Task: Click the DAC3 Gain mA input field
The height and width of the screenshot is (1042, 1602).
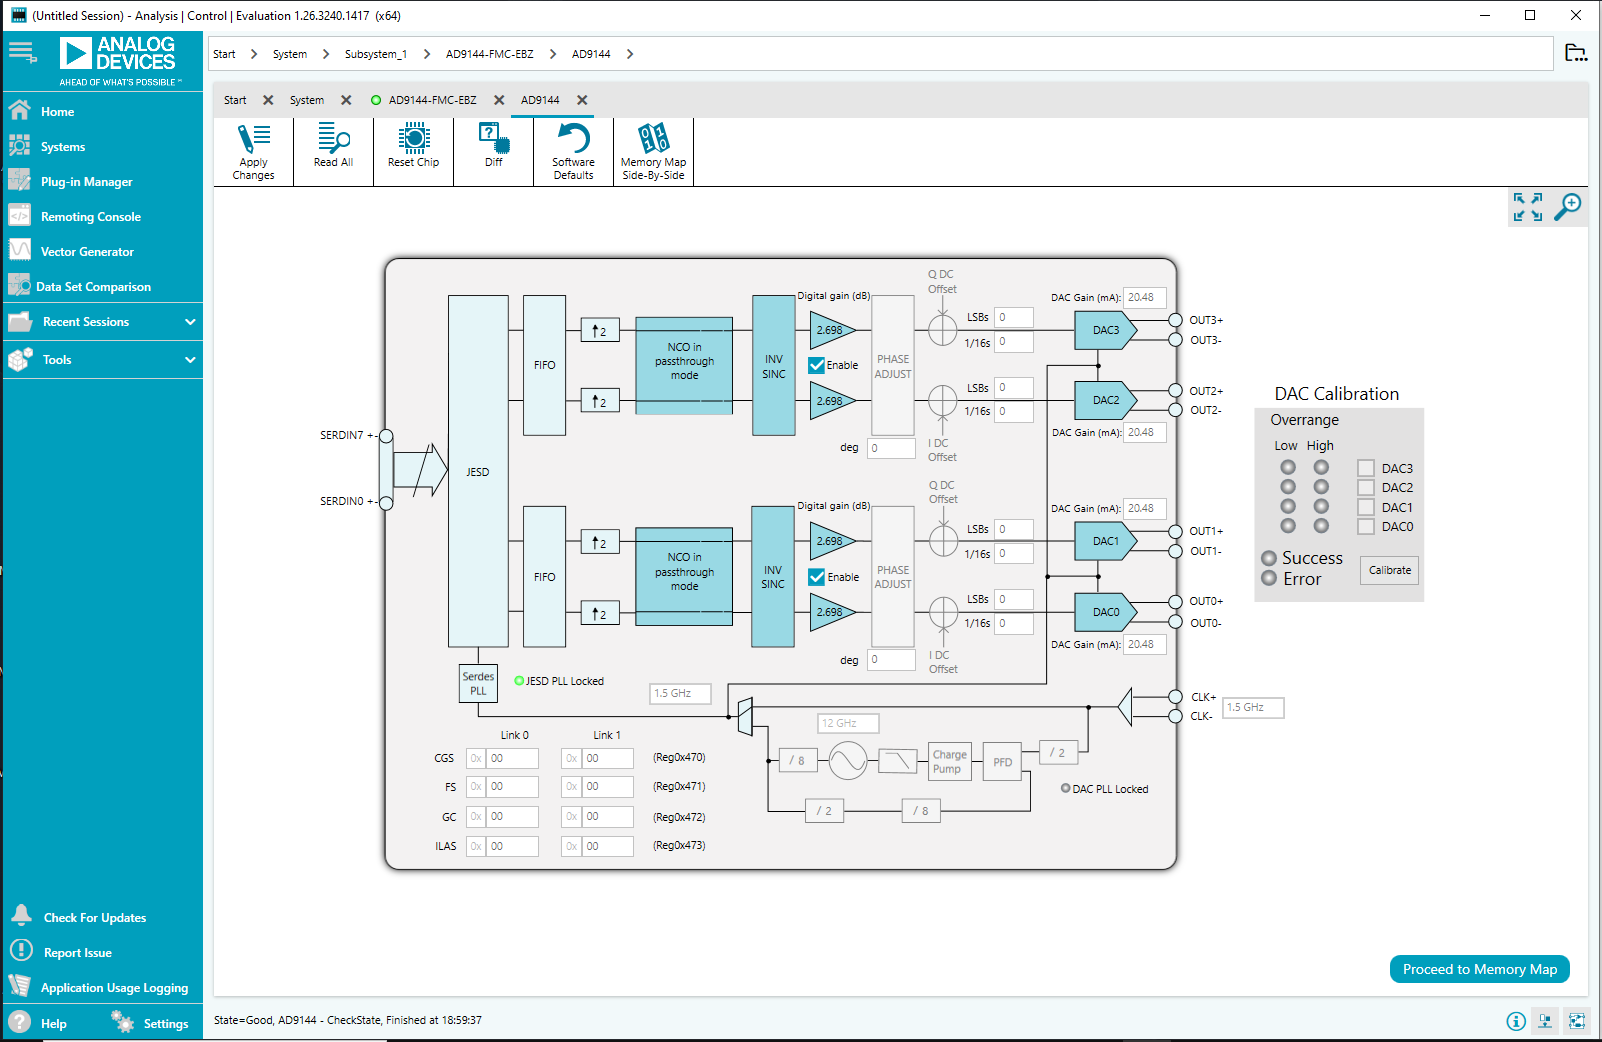Action: point(1144,298)
